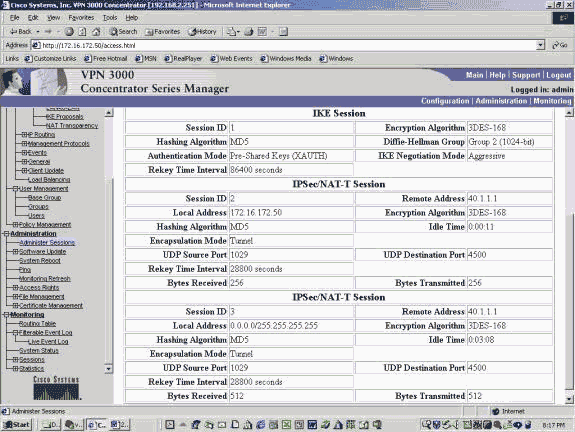Click the Cisco Systems logo
This screenshot has height=432, width=575.
pos(56,388)
